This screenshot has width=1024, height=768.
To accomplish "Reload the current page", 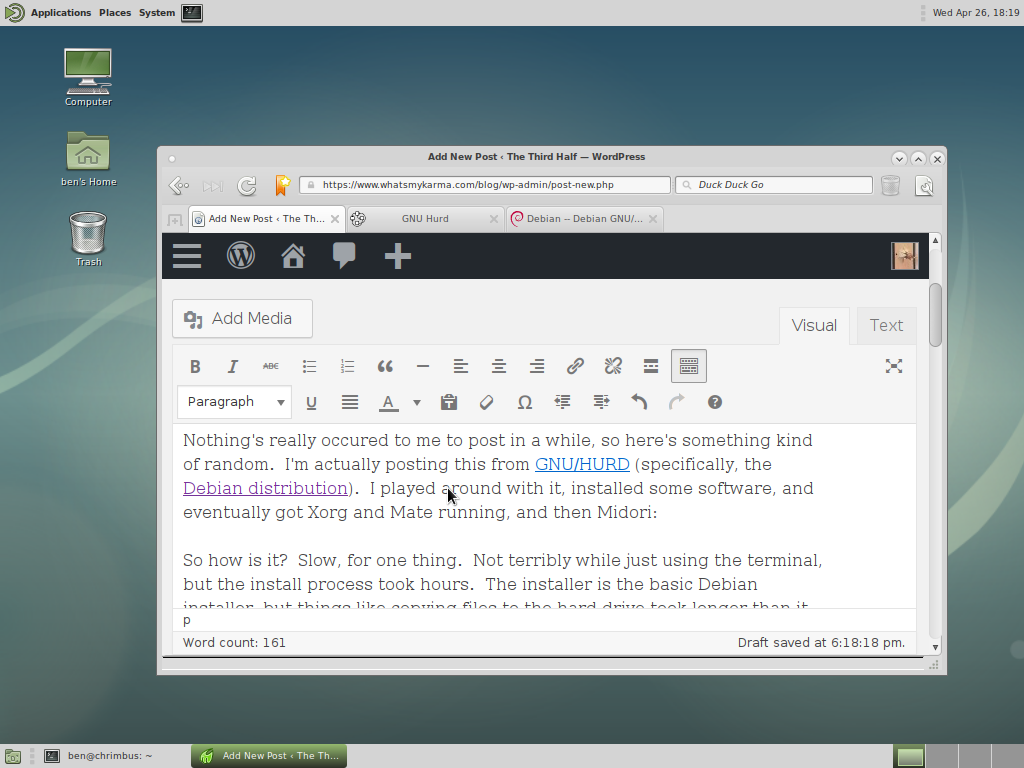I will click(246, 185).
